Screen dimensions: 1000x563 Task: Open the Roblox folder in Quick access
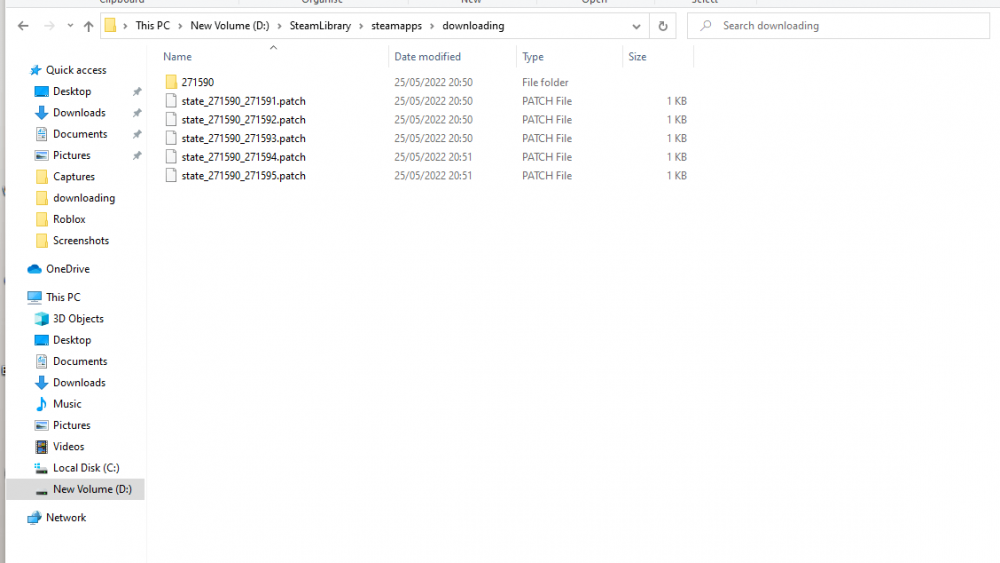tap(69, 219)
